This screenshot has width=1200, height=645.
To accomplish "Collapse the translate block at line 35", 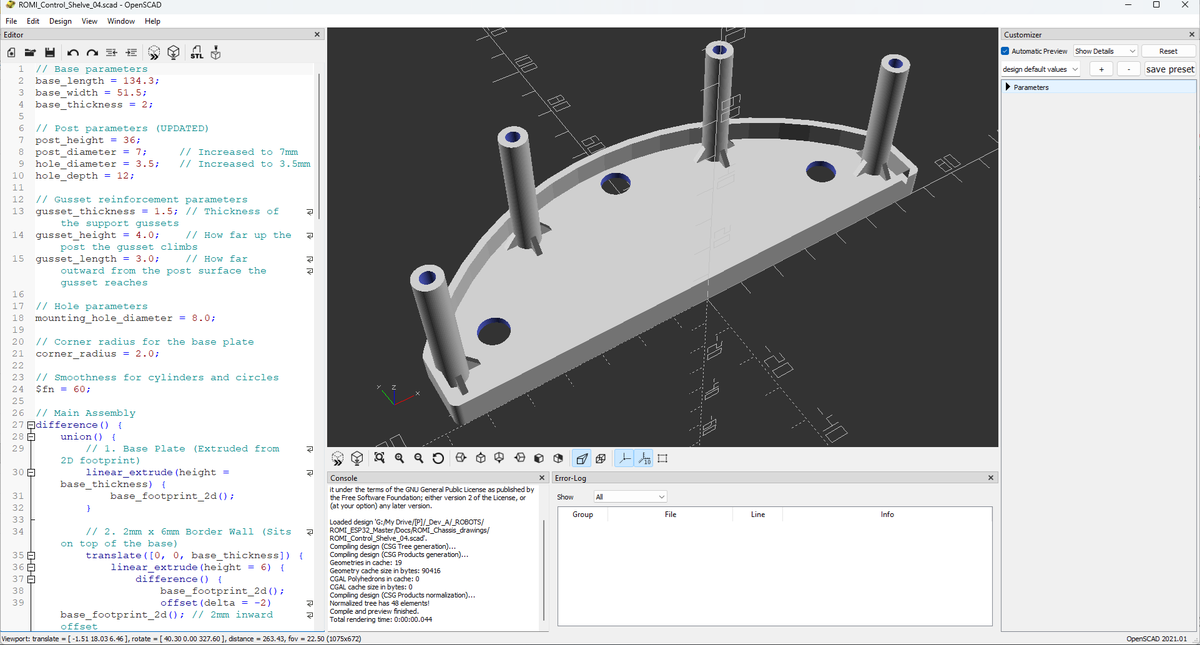I will click(30, 555).
